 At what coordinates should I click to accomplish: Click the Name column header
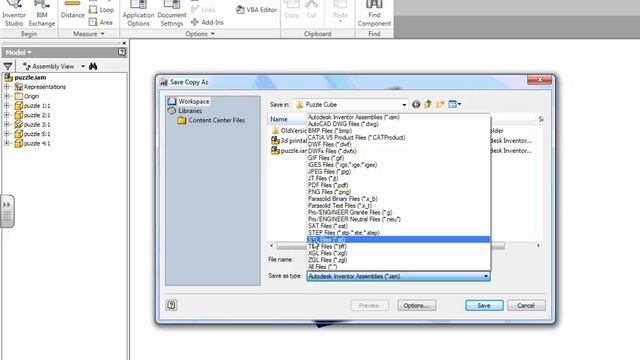click(287, 119)
